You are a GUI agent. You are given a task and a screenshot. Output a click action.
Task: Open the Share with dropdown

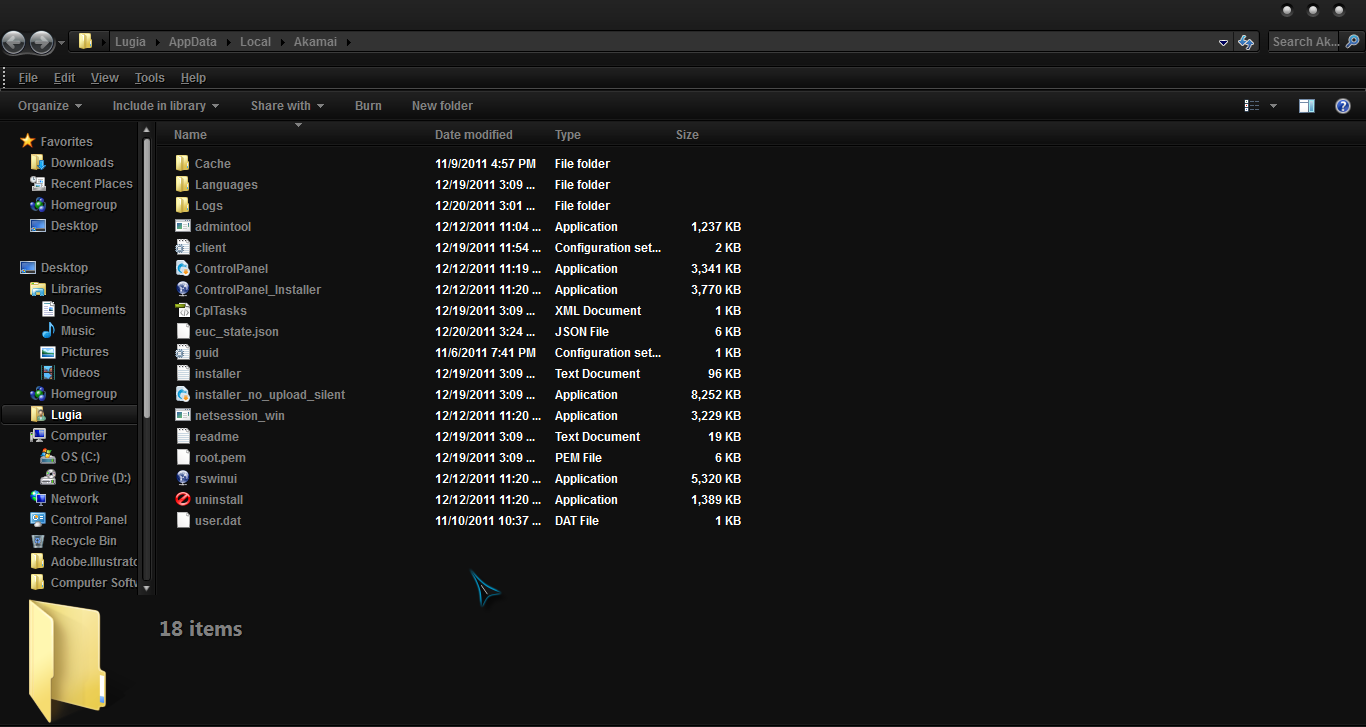click(287, 106)
